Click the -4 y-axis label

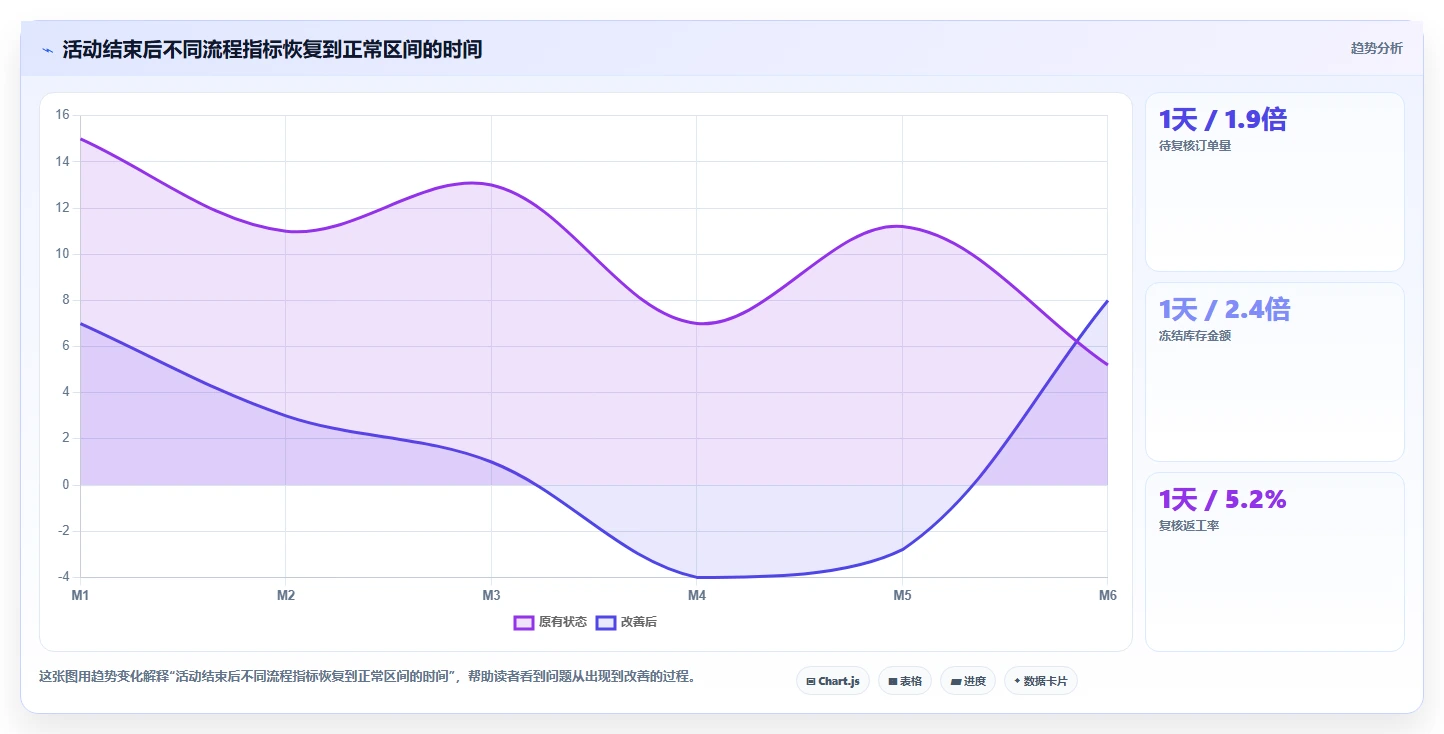(x=62, y=577)
